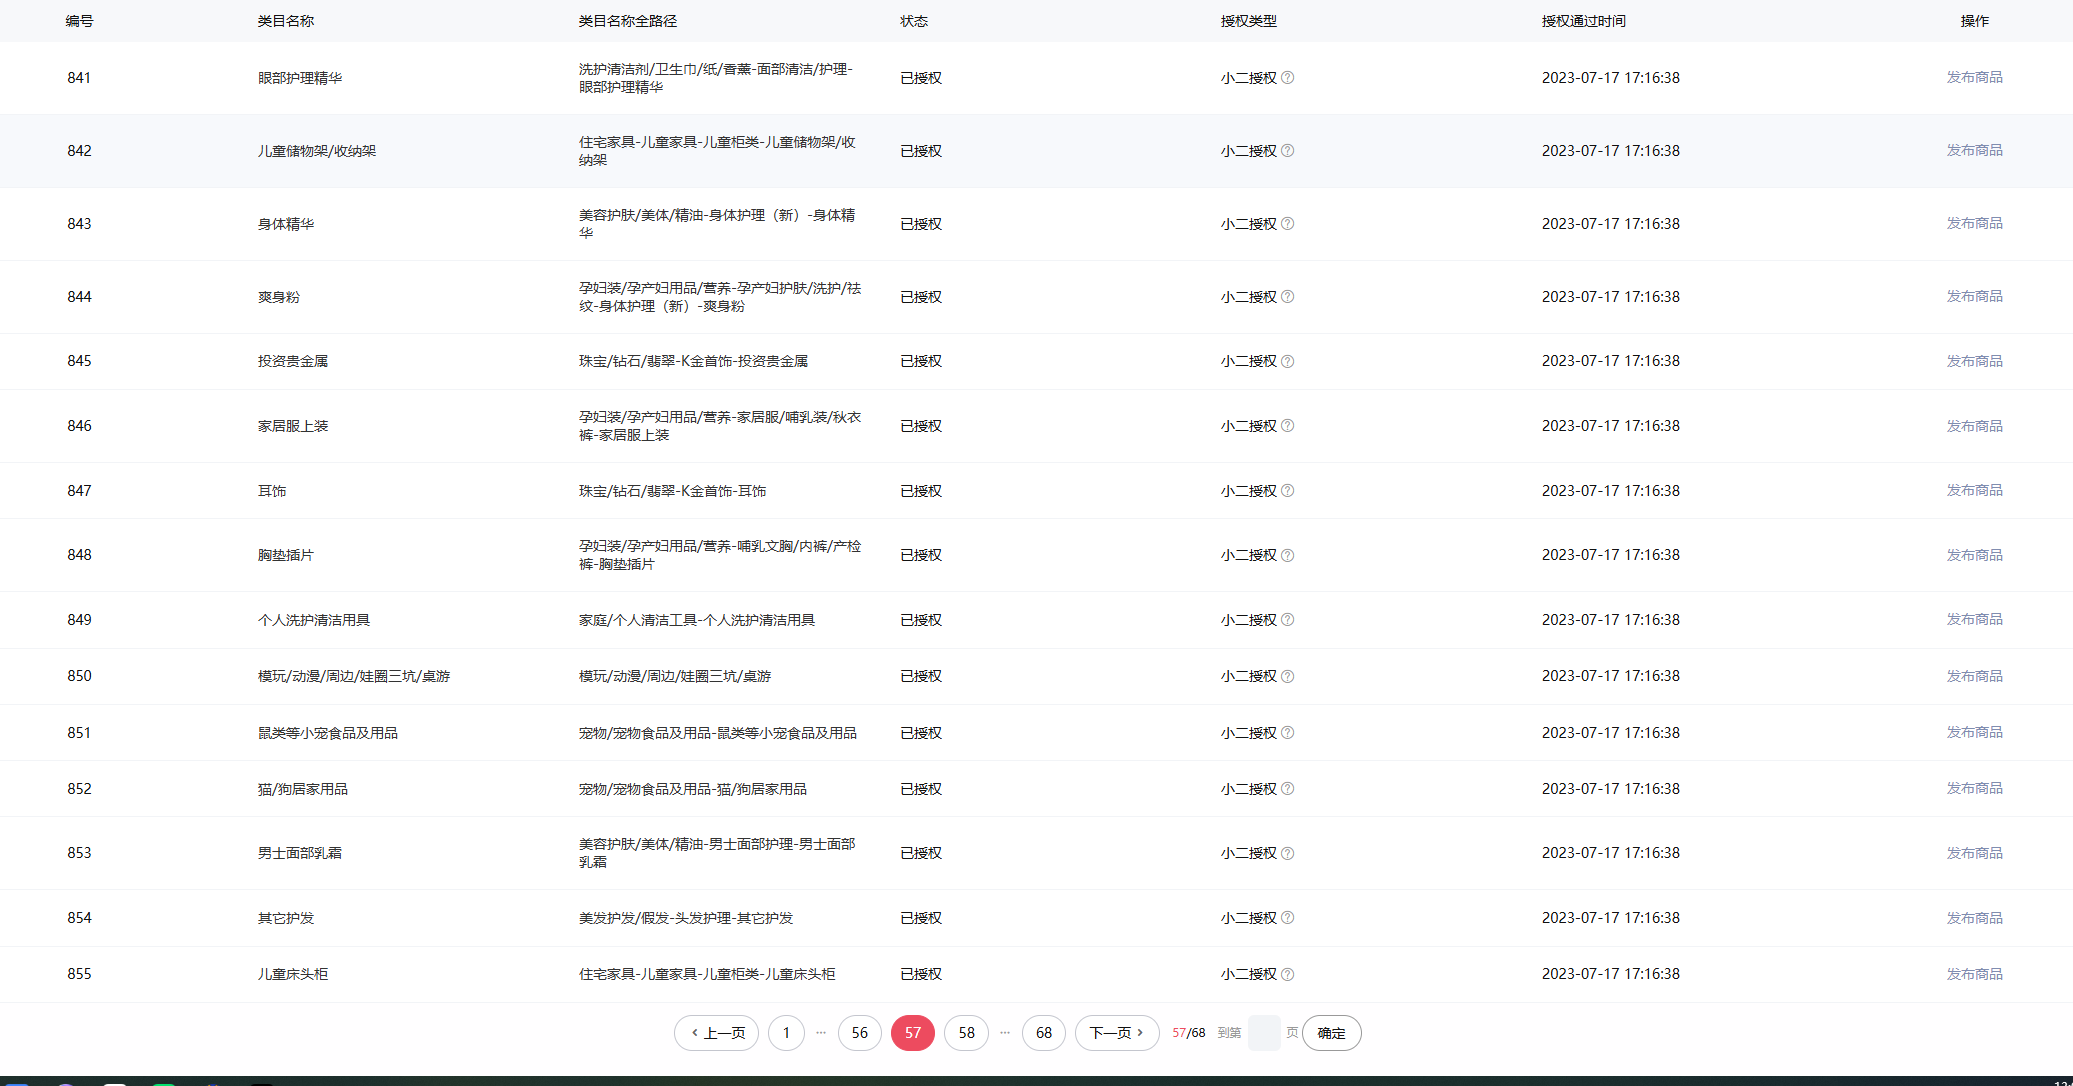Click the page number jump input field

coord(1264,1033)
